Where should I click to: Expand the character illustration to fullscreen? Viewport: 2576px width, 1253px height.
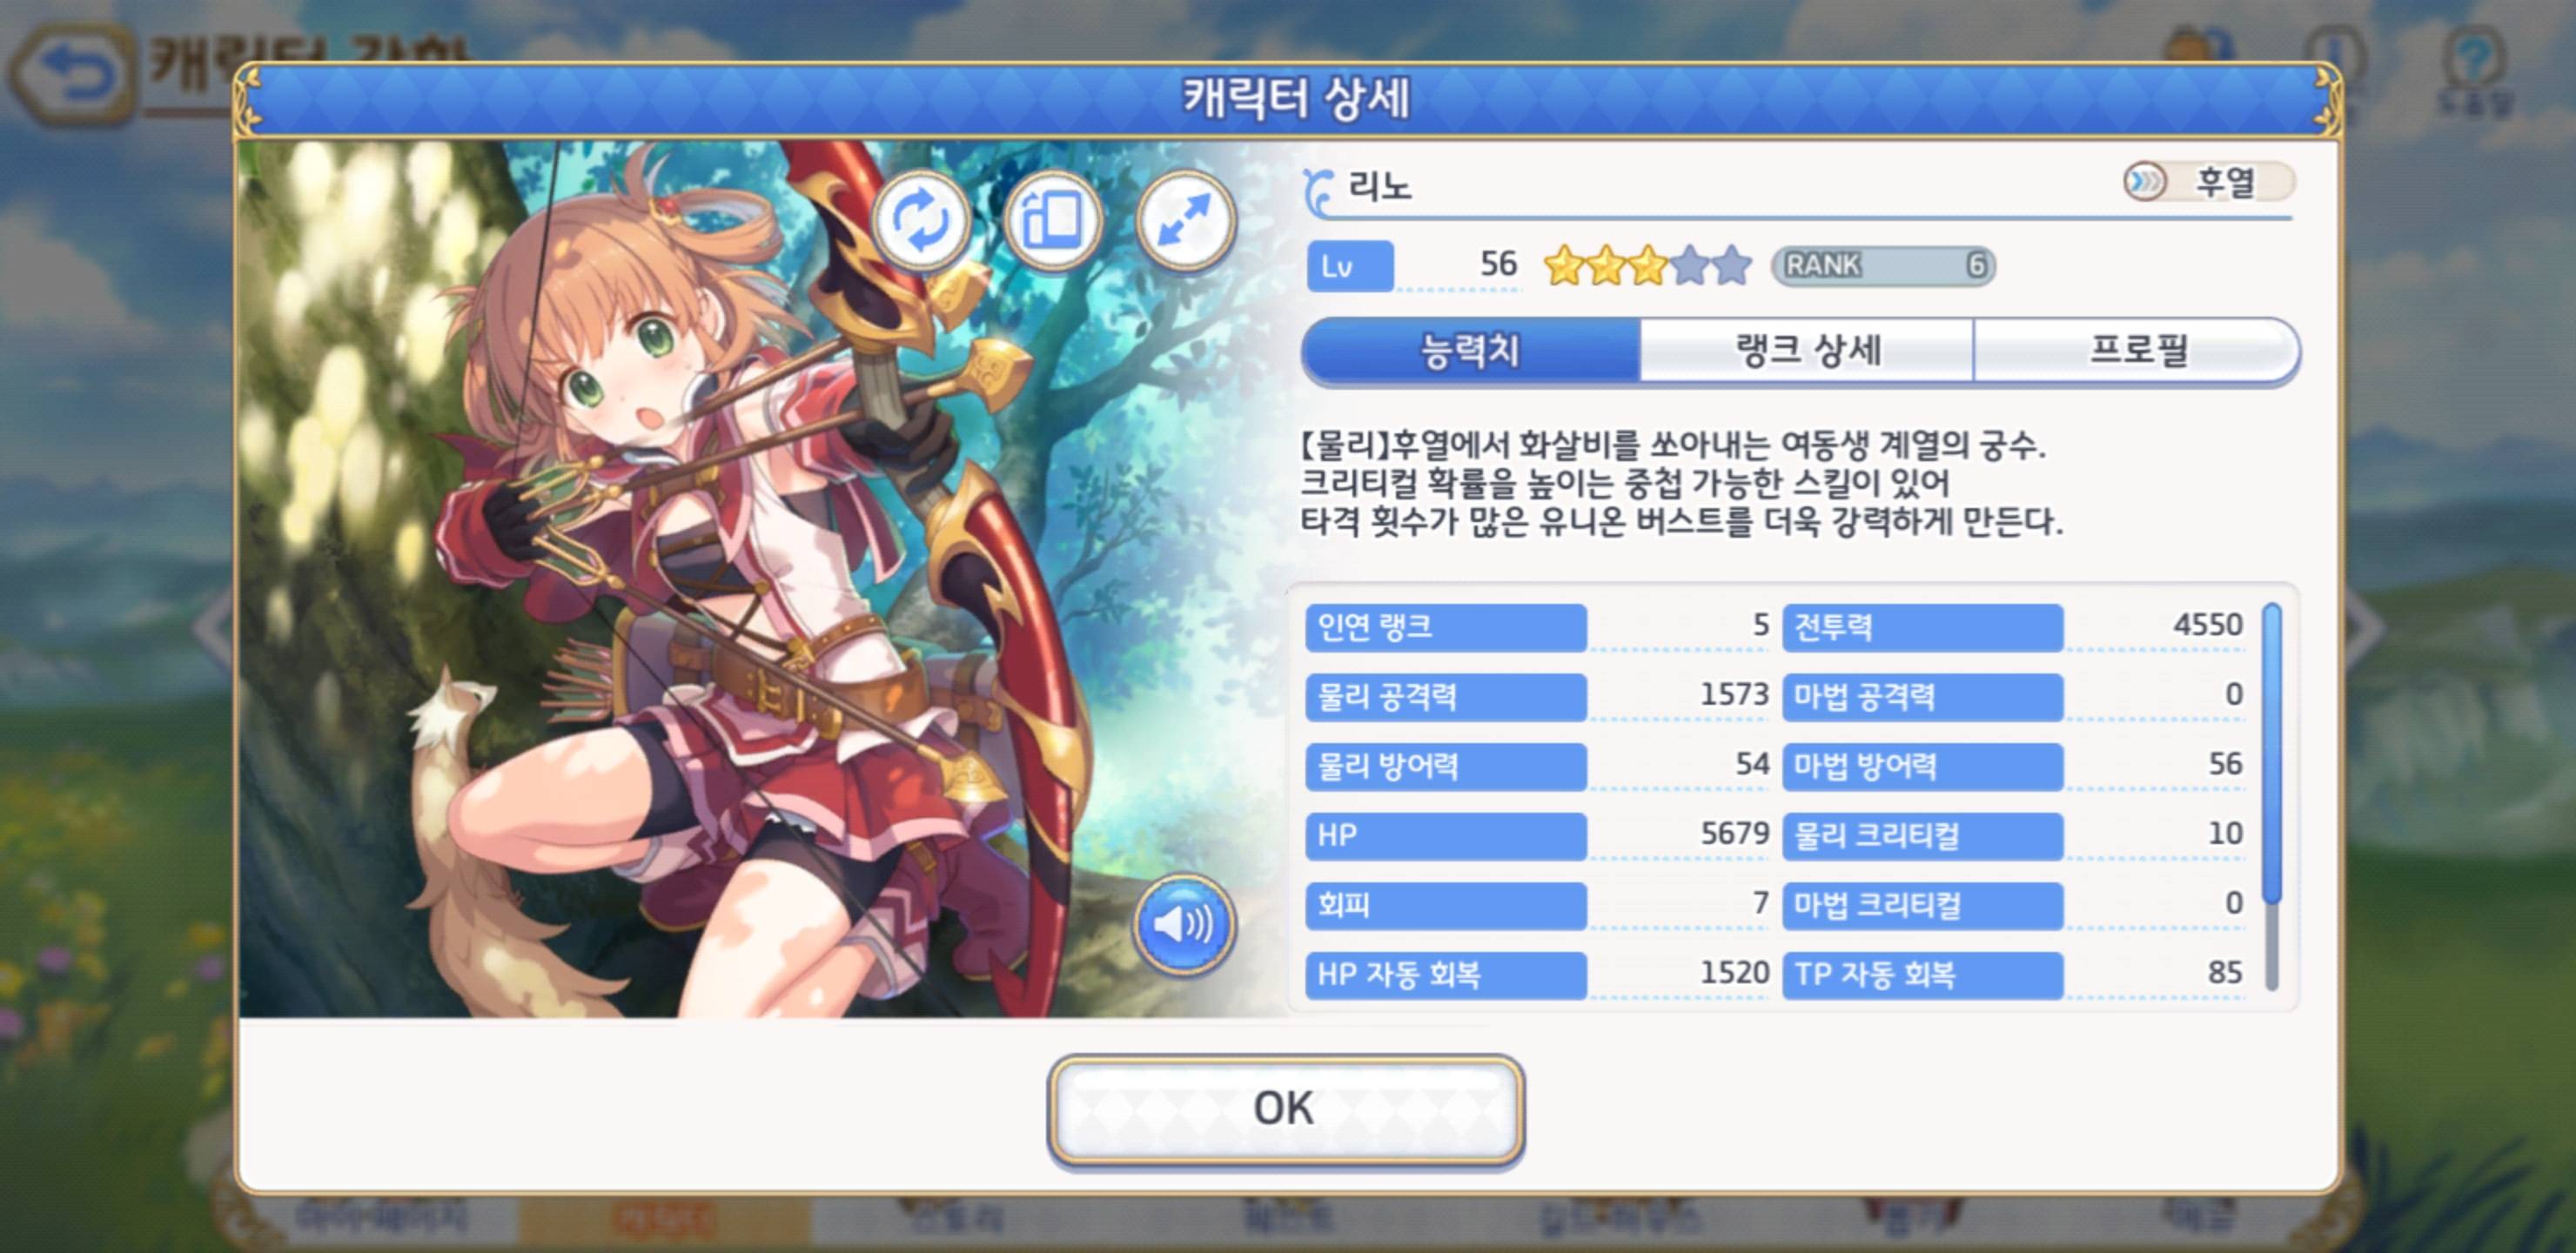click(x=1185, y=219)
